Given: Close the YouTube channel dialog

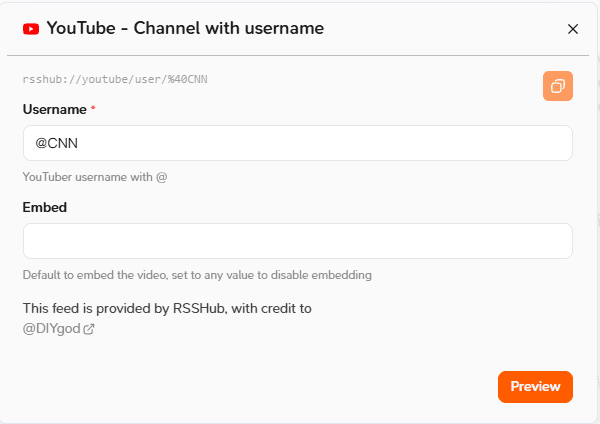Looking at the screenshot, I should (572, 29).
